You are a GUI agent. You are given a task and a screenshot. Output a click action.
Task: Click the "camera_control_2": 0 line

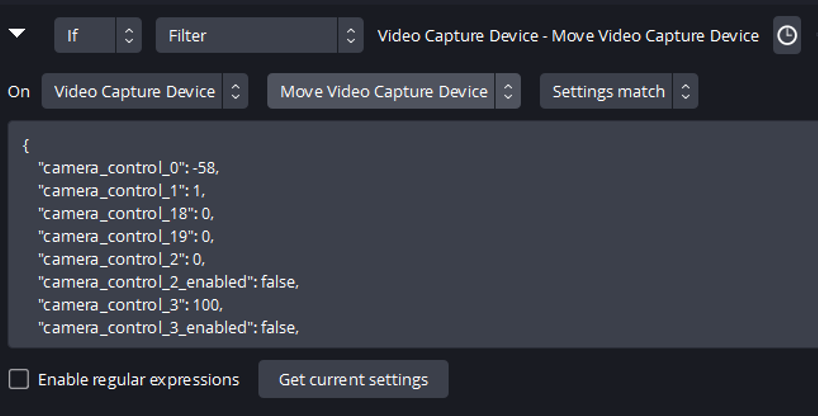click(122, 259)
